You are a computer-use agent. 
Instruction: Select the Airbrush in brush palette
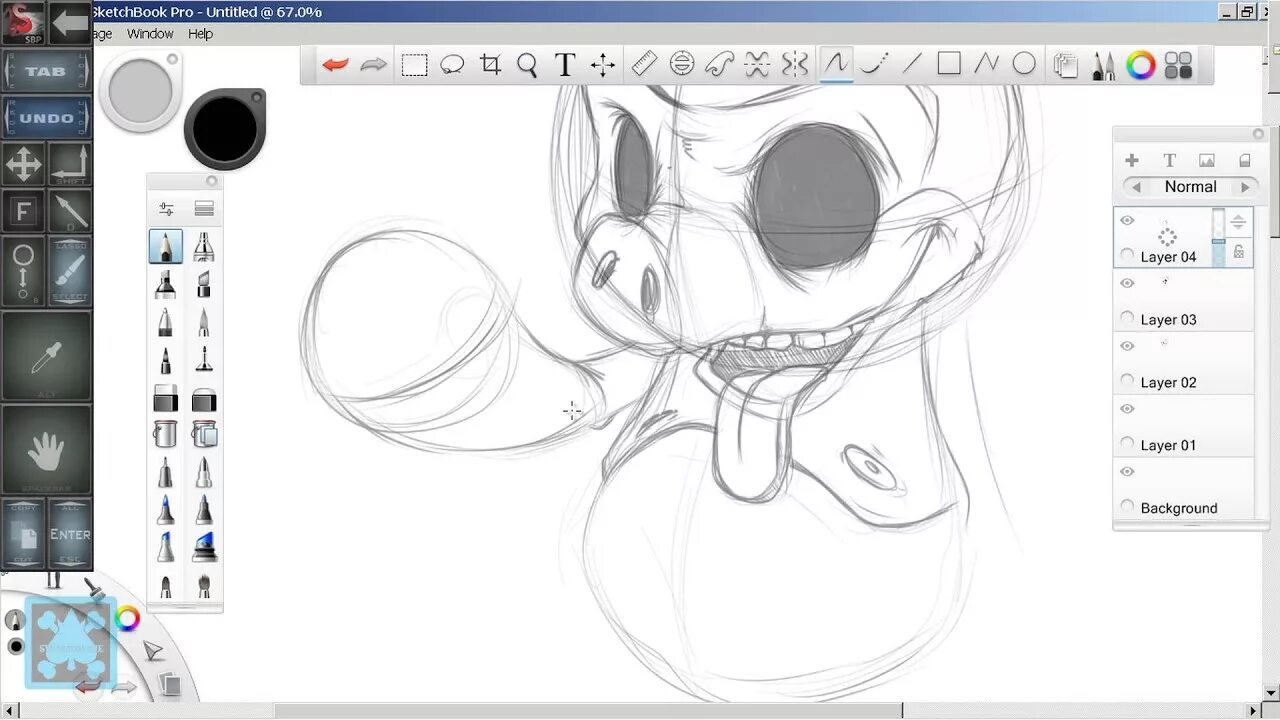(204, 246)
